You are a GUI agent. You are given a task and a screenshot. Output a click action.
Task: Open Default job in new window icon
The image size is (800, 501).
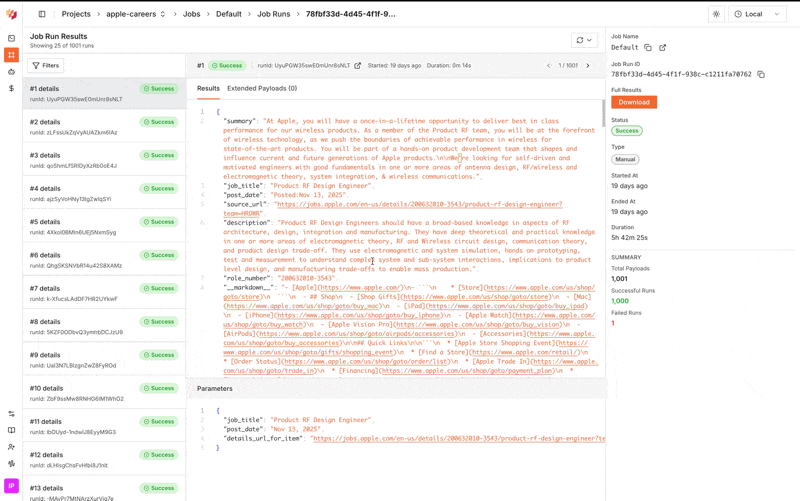tap(662, 47)
